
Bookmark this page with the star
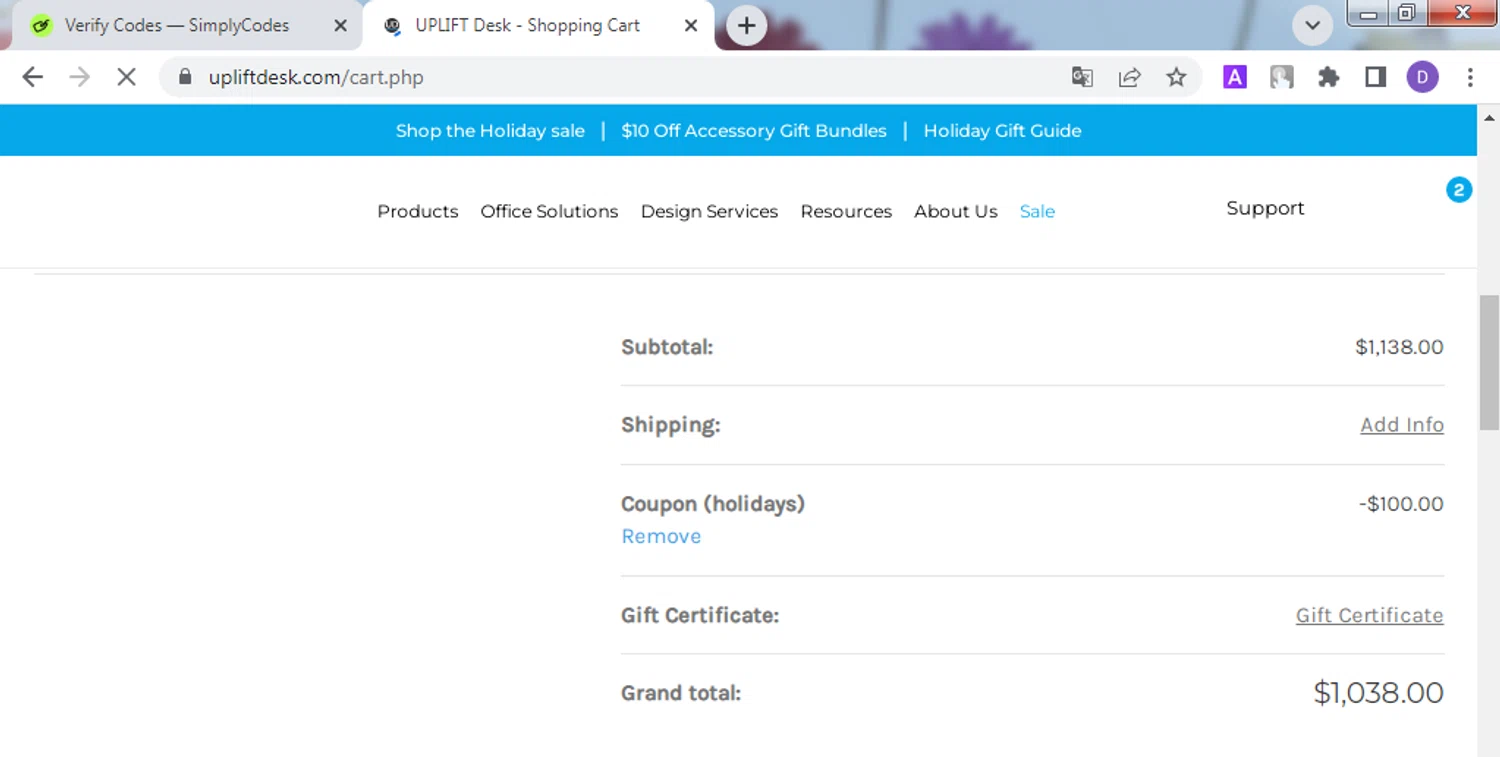coord(1176,77)
